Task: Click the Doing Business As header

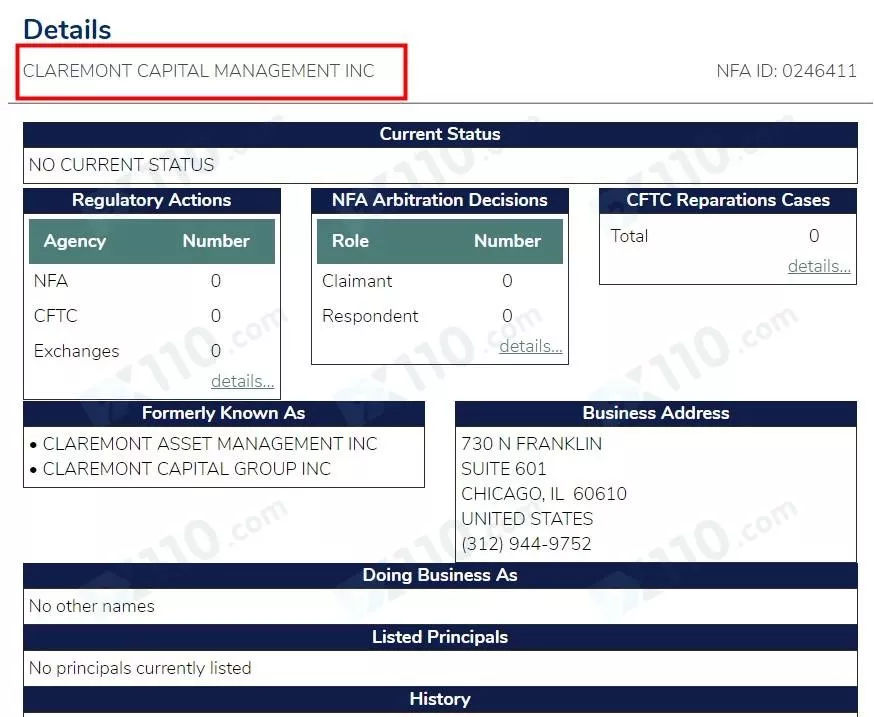Action: pos(440,575)
